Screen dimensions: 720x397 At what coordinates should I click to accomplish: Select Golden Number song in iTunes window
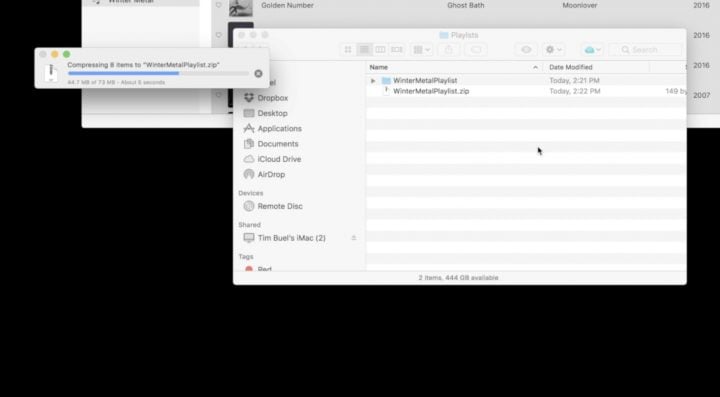click(x=287, y=6)
